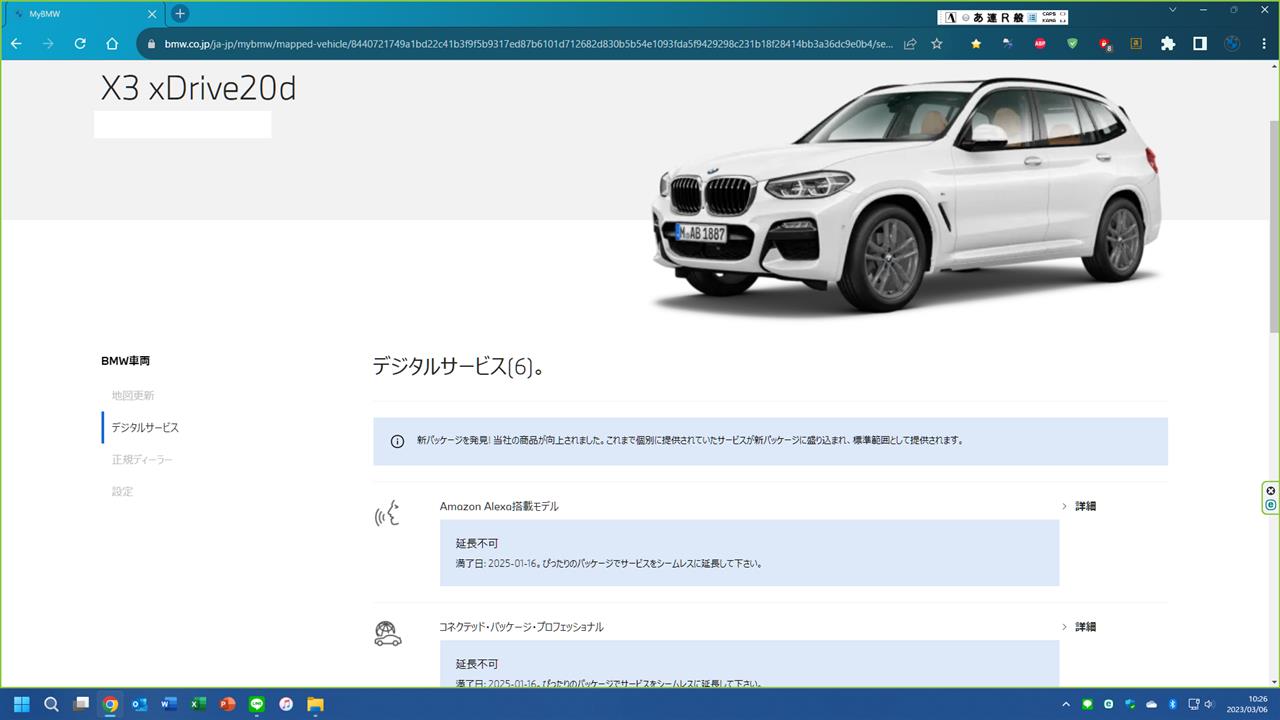Open the yellow square extension icon
Image resolution: width=1280 pixels, height=720 pixels.
(1136, 44)
